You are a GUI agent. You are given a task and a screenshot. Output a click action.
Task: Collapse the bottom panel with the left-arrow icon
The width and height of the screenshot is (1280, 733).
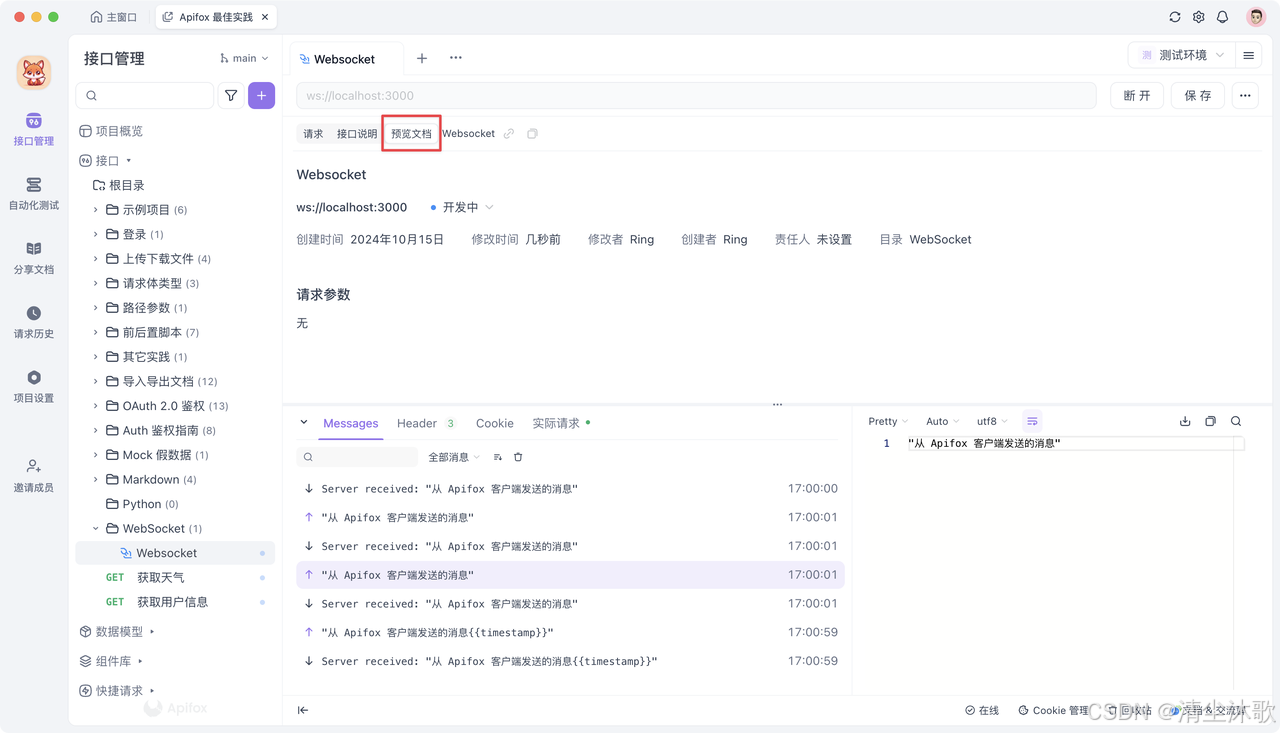coord(303,710)
